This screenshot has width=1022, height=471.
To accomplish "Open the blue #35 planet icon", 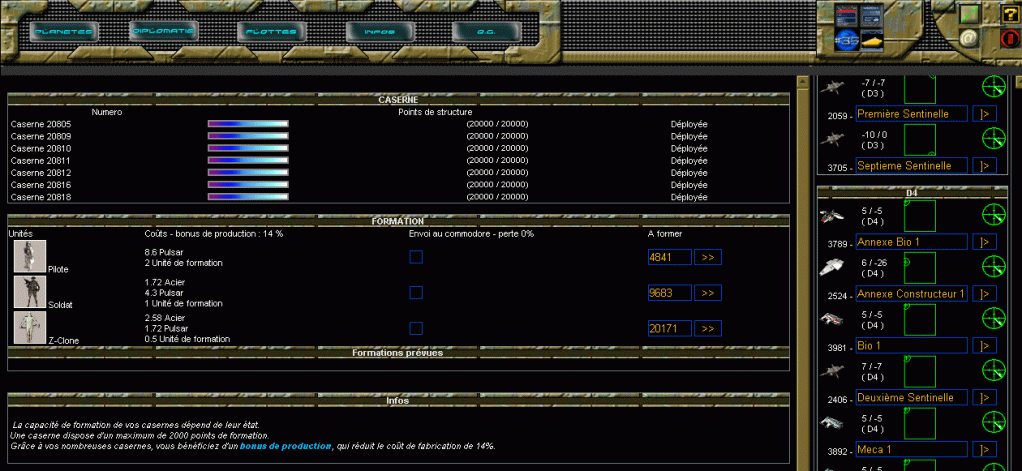I will (847, 40).
